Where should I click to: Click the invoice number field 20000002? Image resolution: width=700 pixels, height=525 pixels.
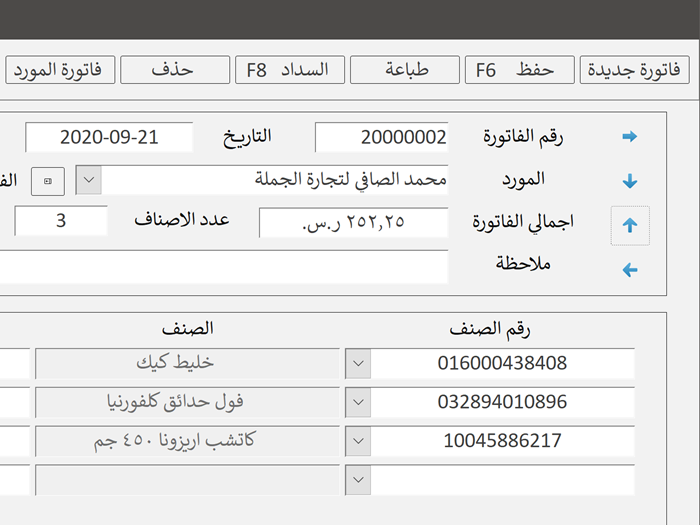click(382, 138)
